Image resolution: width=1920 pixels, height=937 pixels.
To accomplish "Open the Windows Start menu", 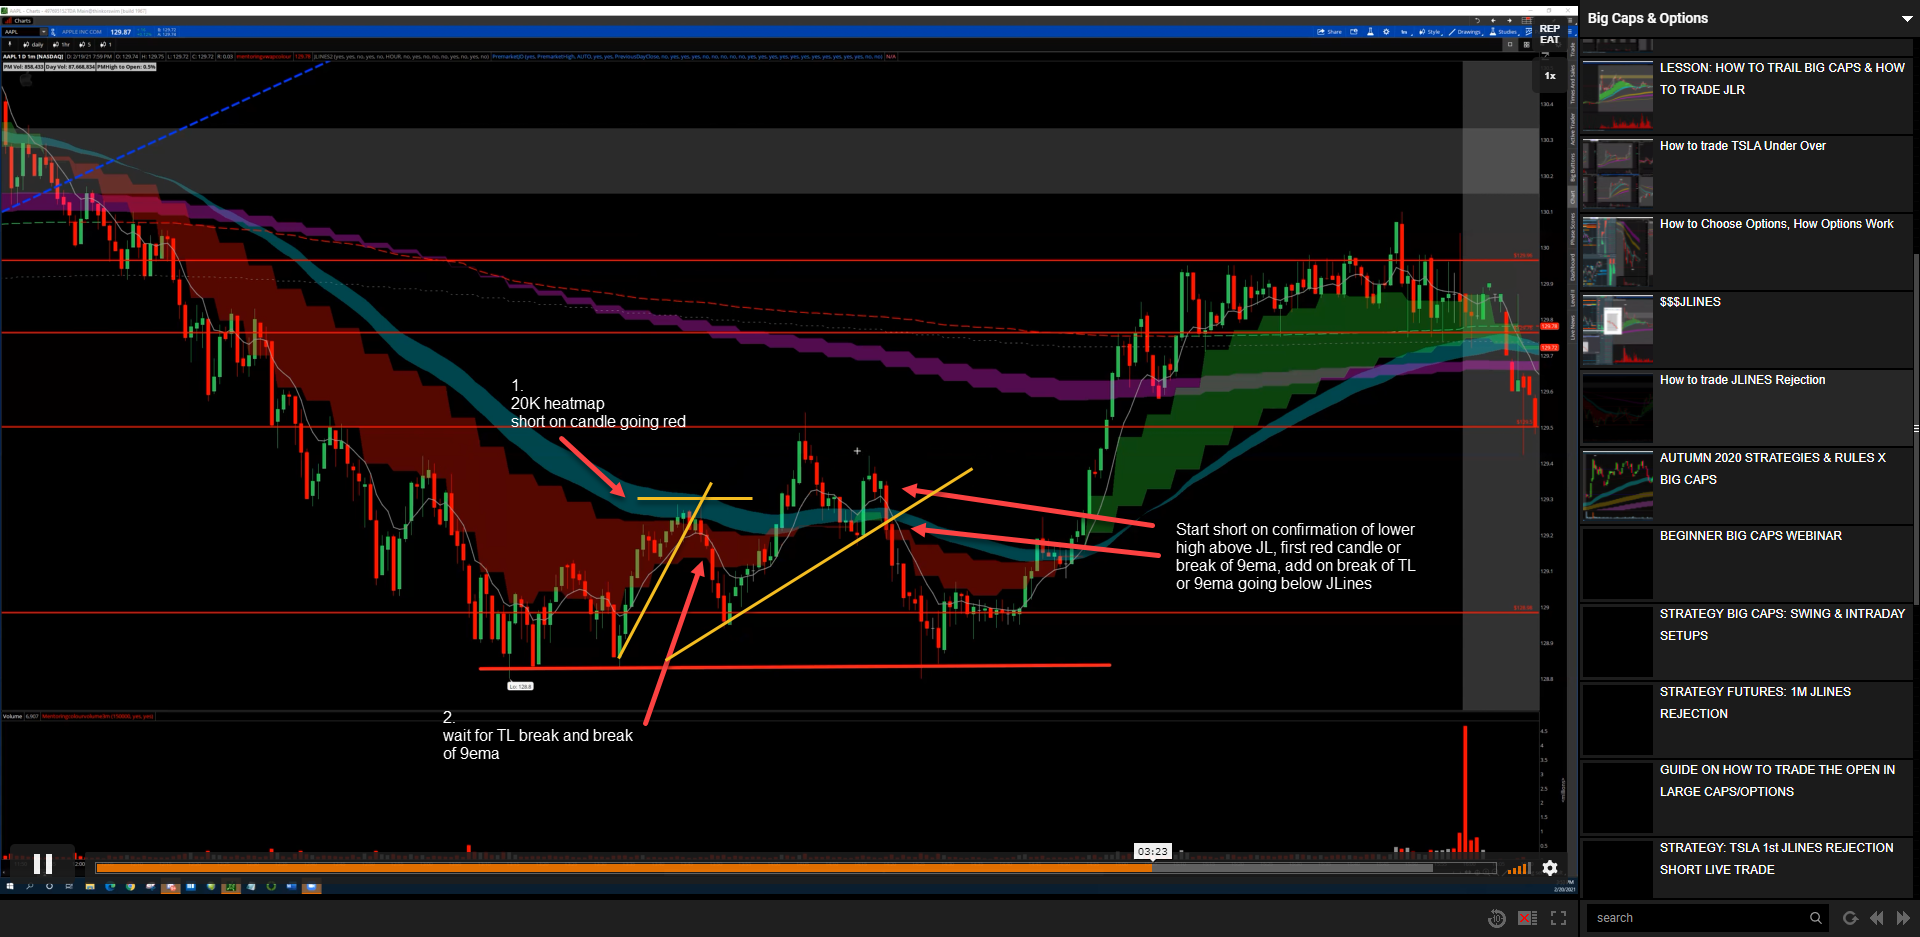I will (x=10, y=887).
